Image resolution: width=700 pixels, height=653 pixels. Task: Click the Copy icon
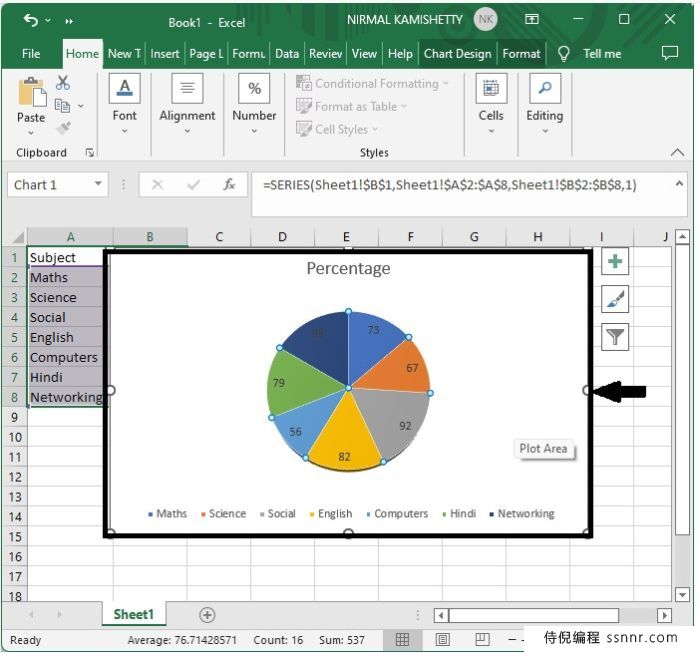(x=62, y=106)
